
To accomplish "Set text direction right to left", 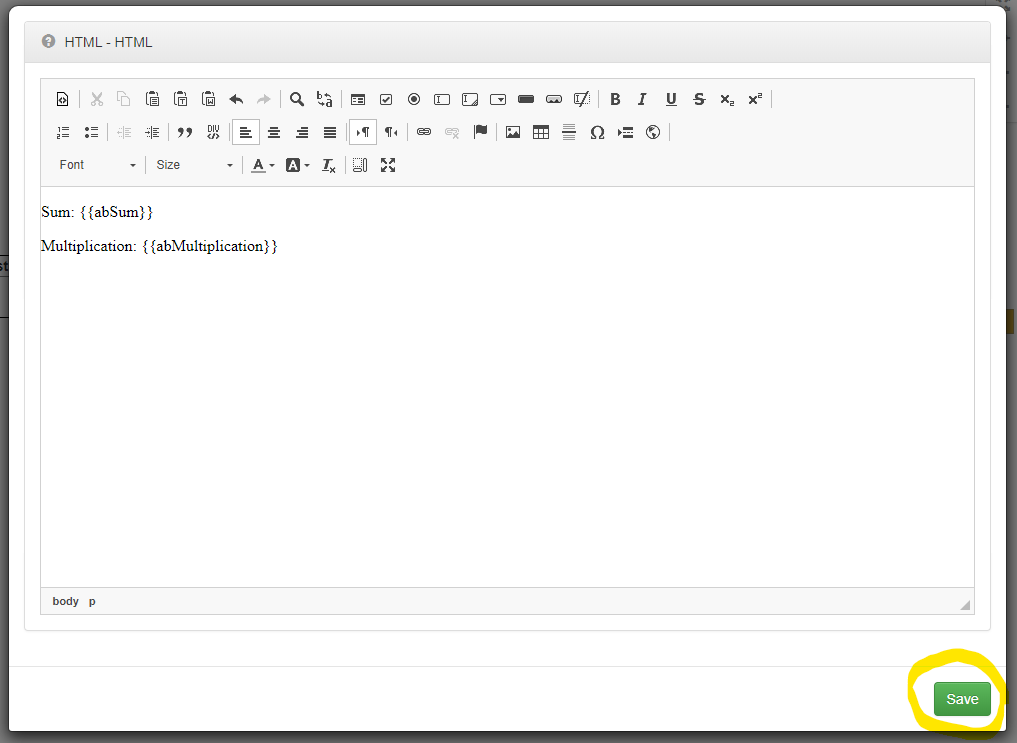I will pos(391,132).
